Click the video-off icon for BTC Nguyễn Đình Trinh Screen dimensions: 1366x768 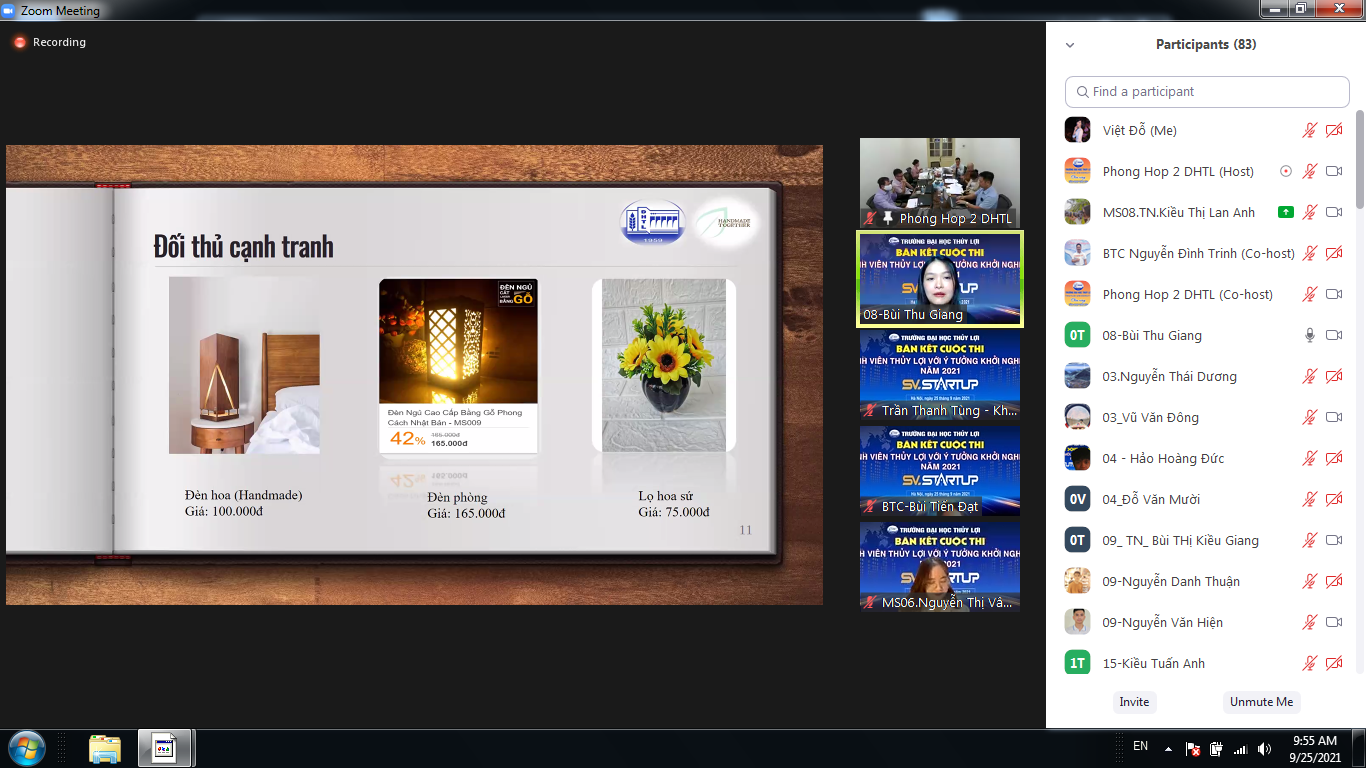1334,253
